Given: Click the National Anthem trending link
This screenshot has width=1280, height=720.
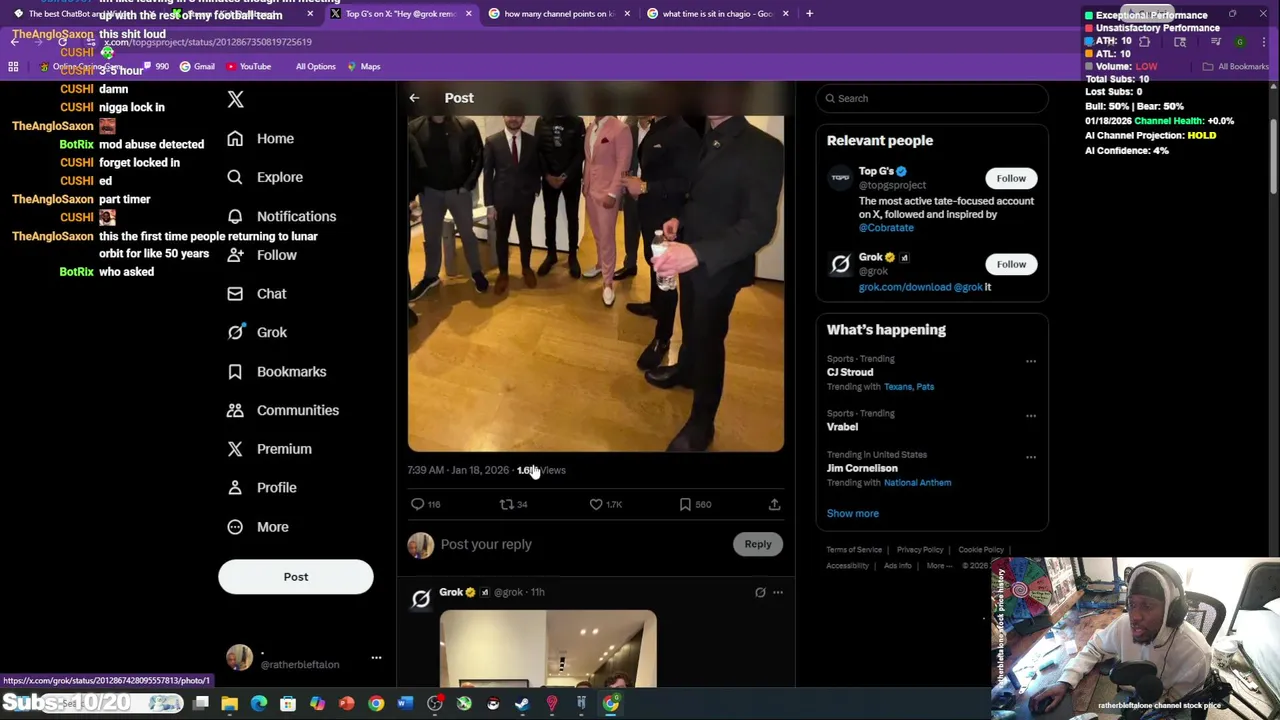Looking at the screenshot, I should pyautogui.click(x=917, y=483).
